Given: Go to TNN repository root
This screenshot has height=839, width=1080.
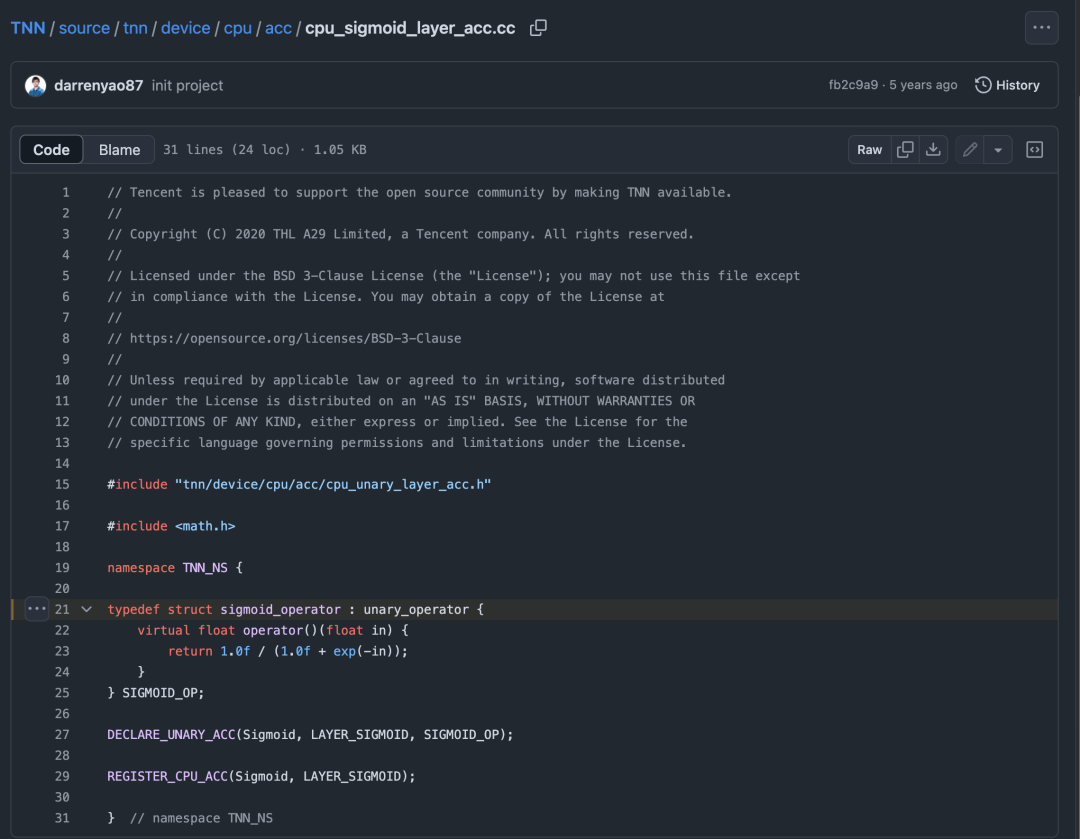Looking at the screenshot, I should point(28,28).
